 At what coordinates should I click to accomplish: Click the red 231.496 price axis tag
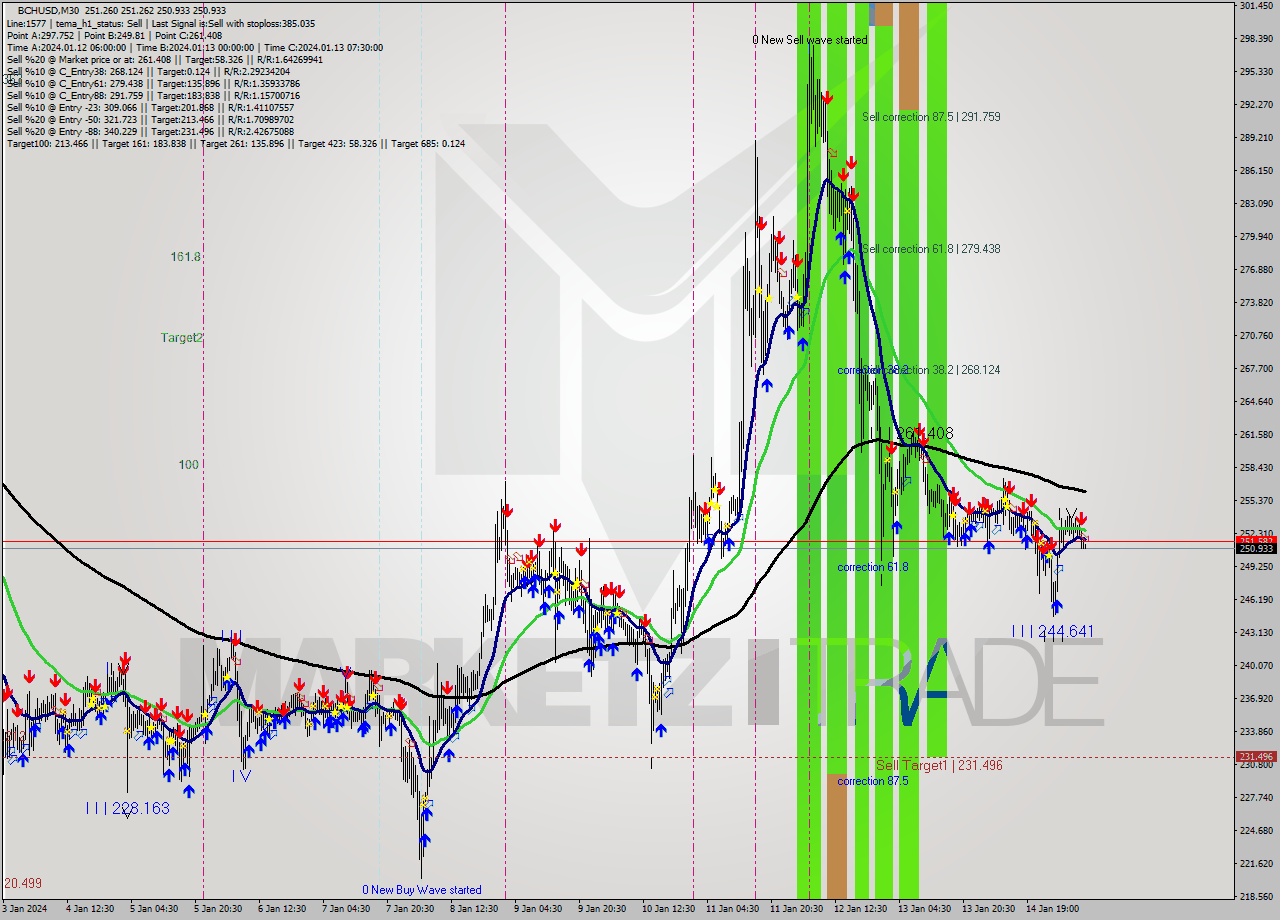coord(1256,757)
